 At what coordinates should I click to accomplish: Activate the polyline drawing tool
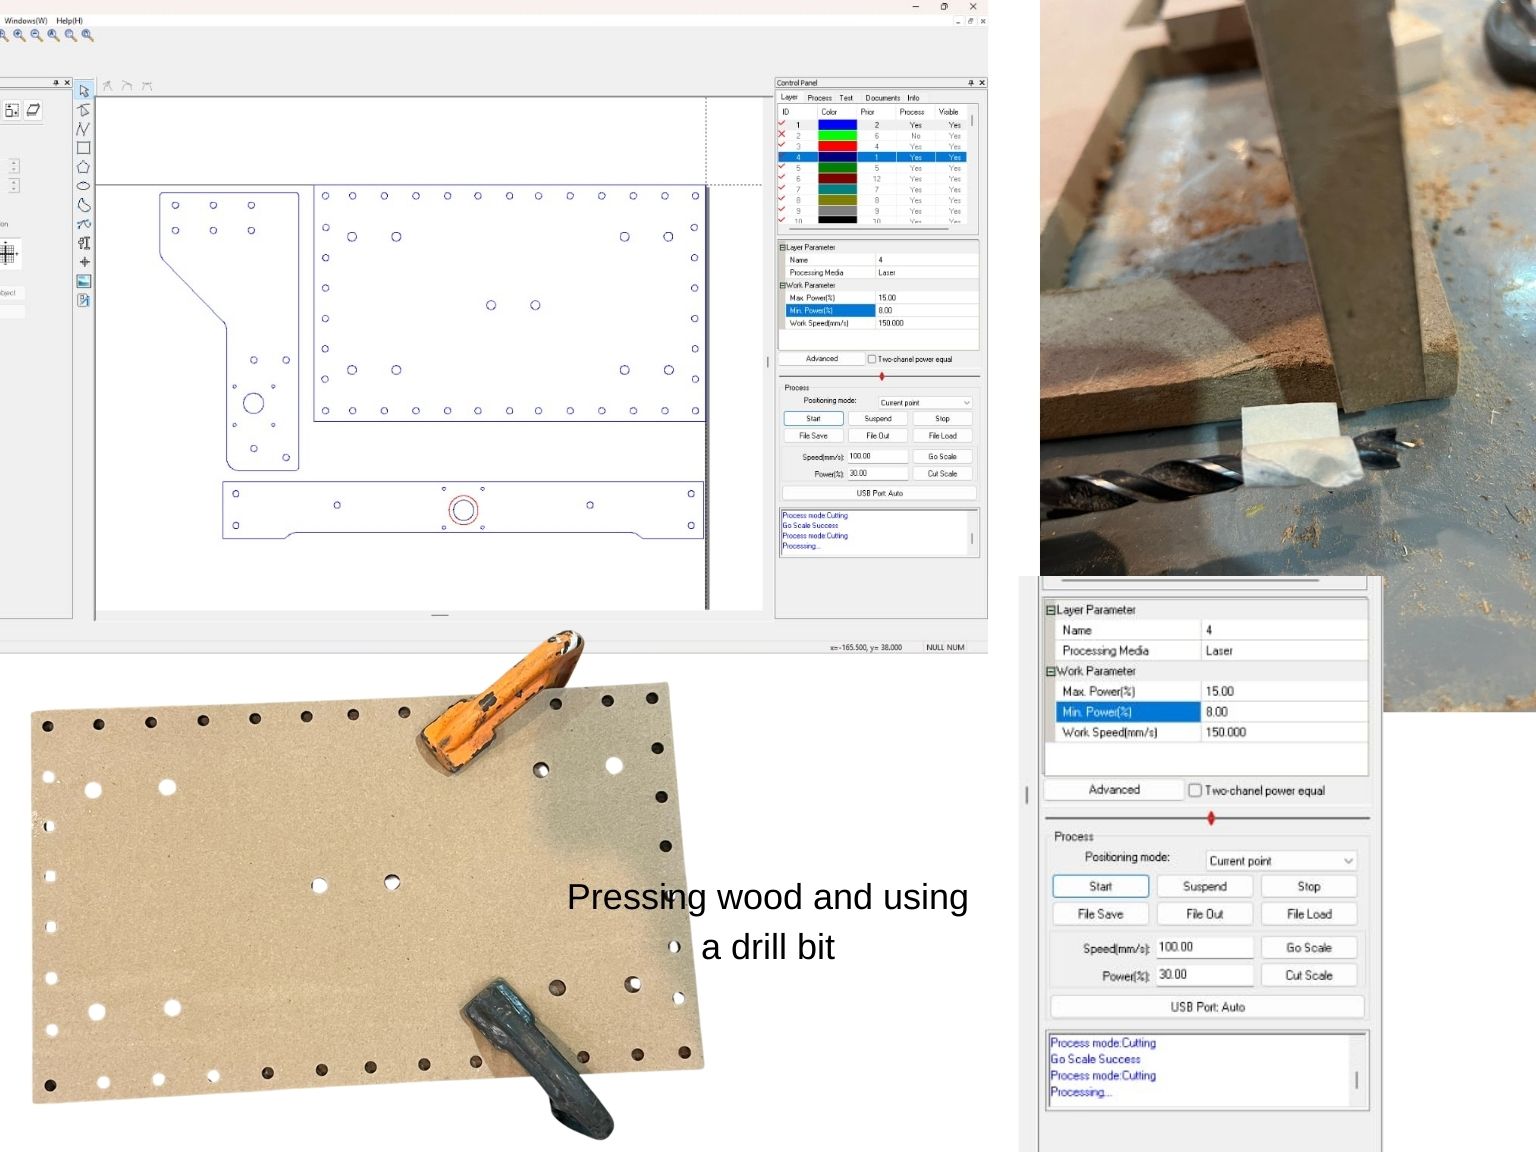pos(84,129)
